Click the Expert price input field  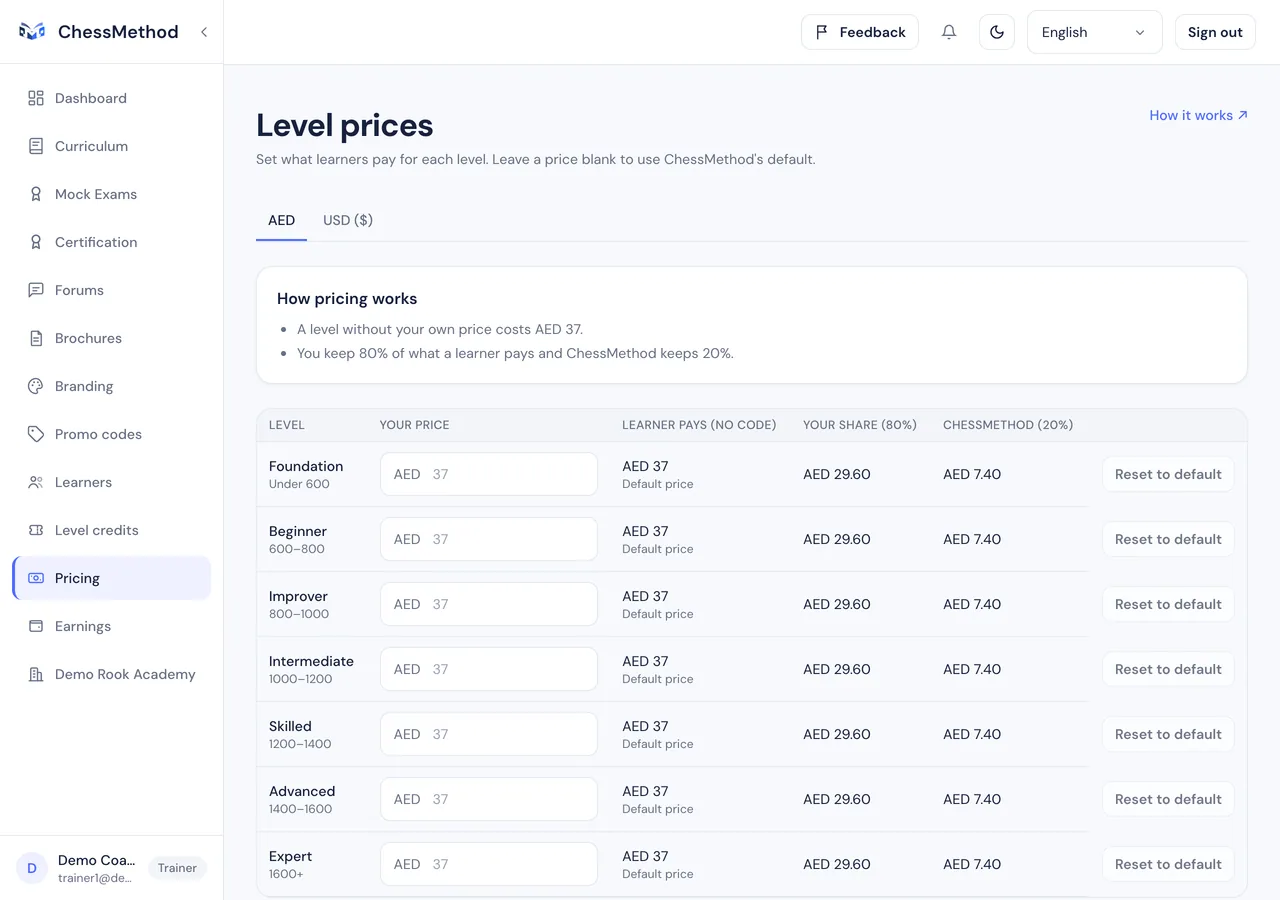click(x=489, y=864)
